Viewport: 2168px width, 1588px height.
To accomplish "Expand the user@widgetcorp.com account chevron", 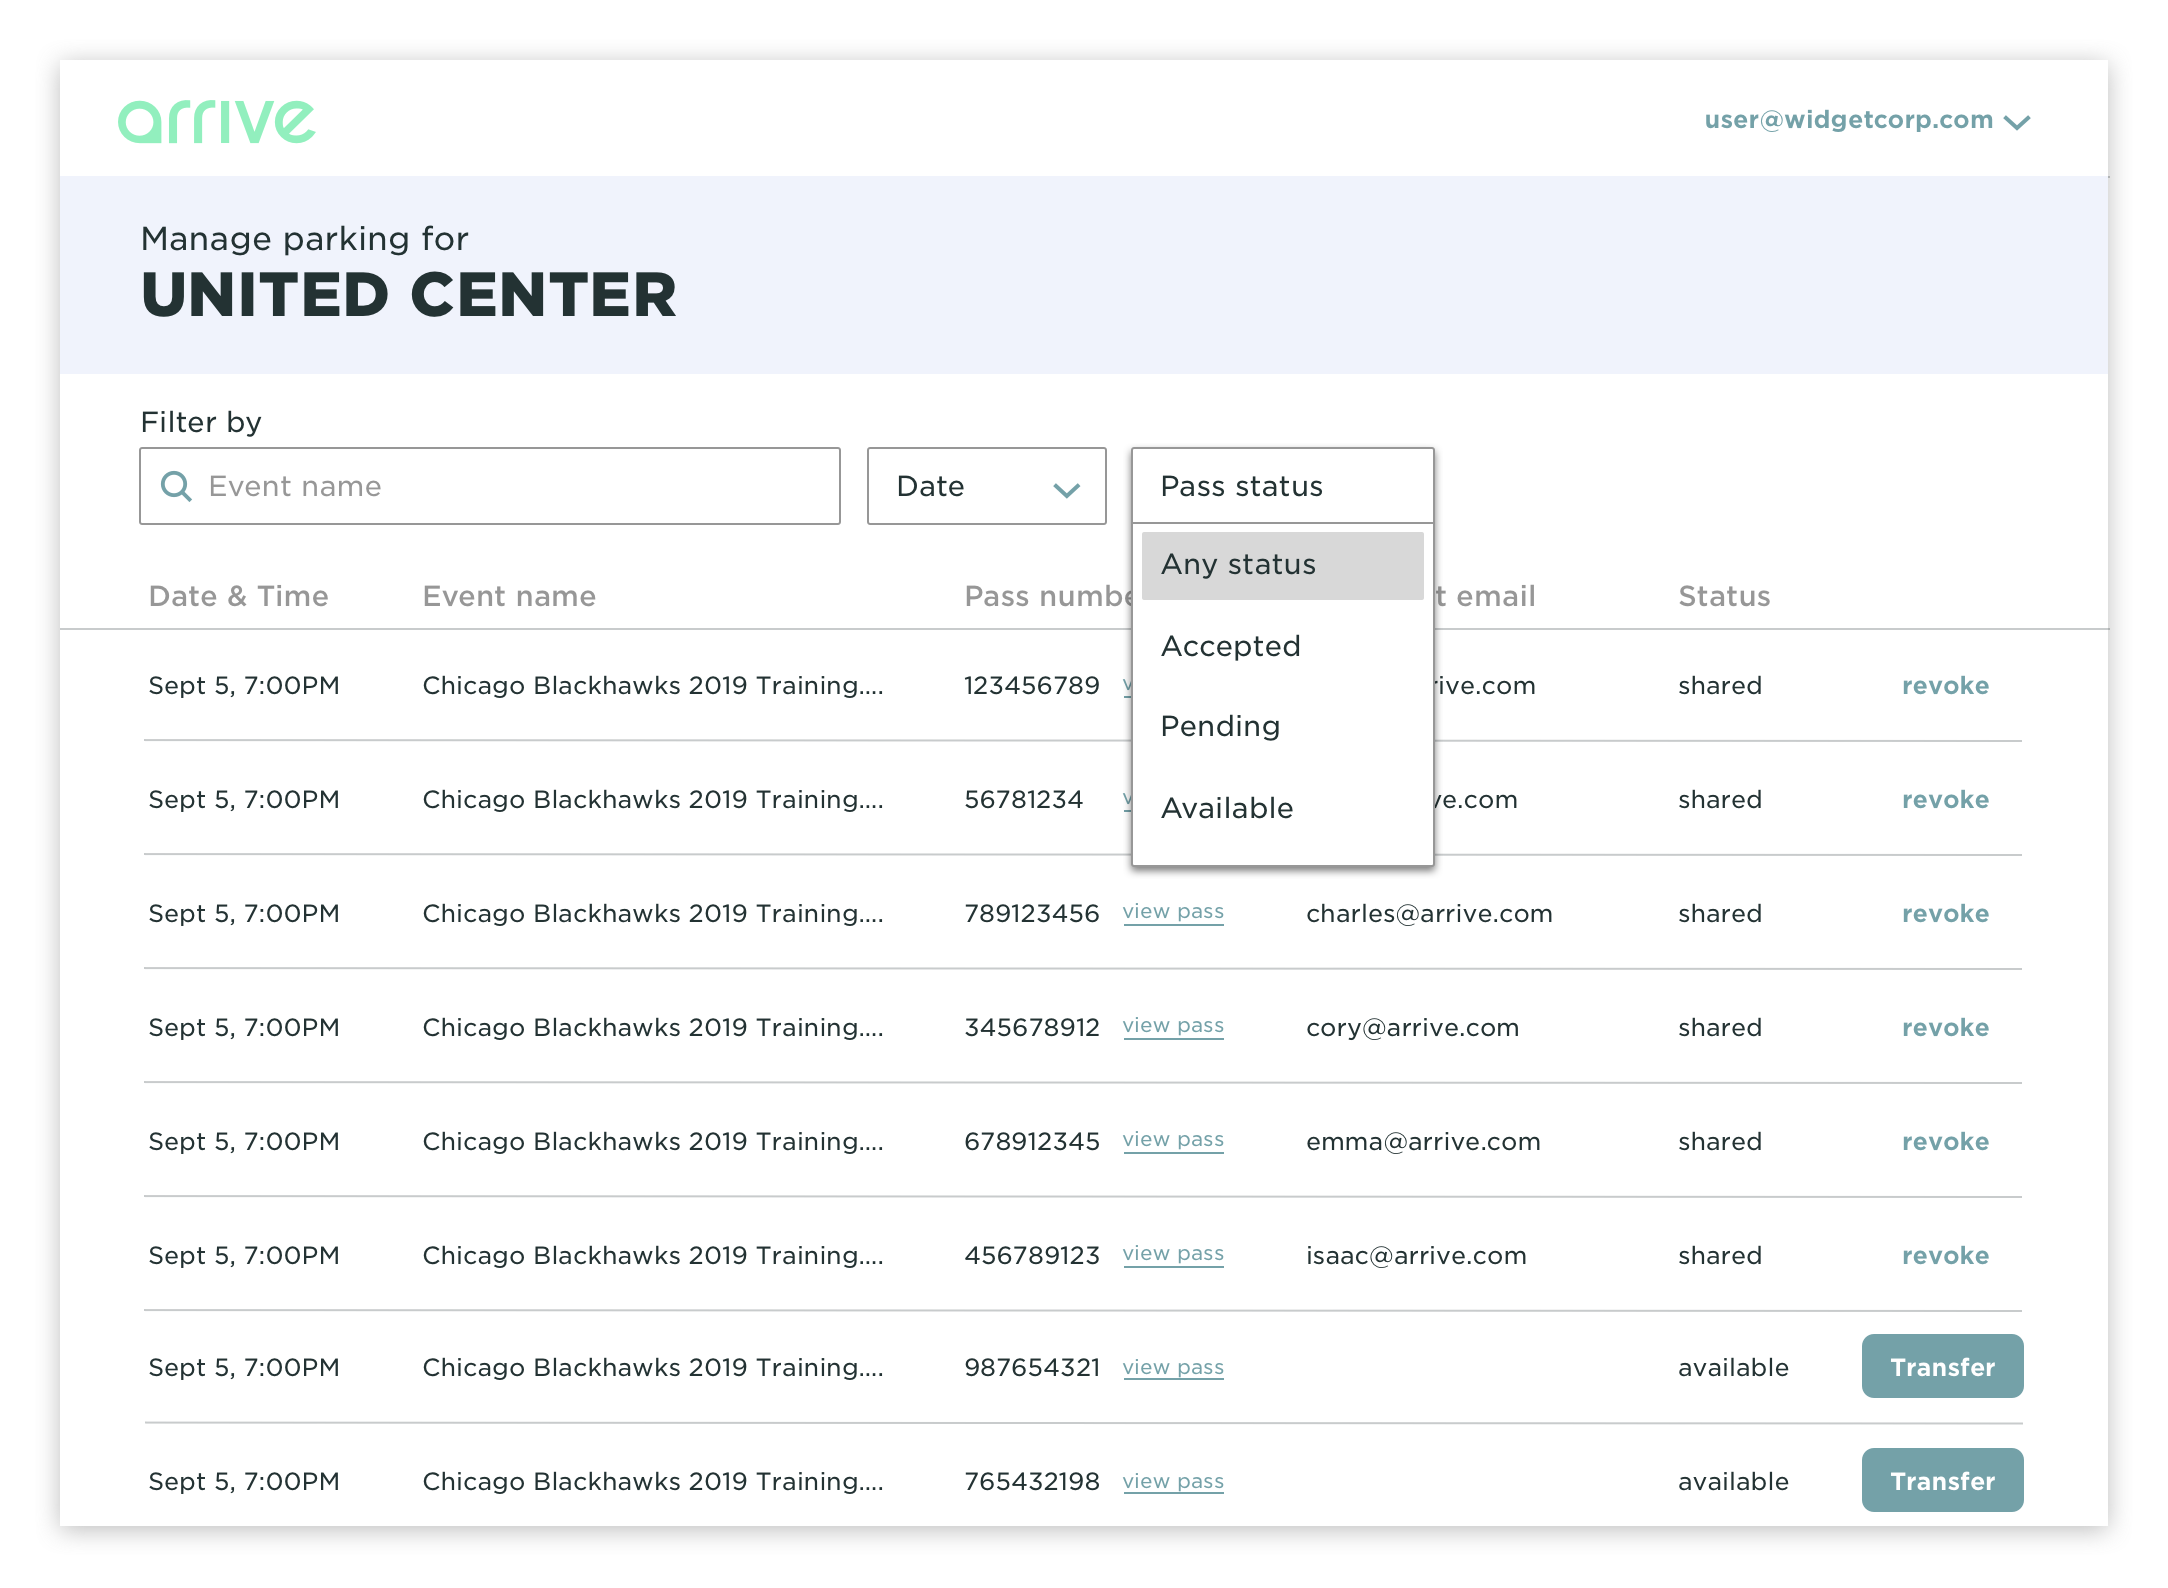I will point(2017,122).
